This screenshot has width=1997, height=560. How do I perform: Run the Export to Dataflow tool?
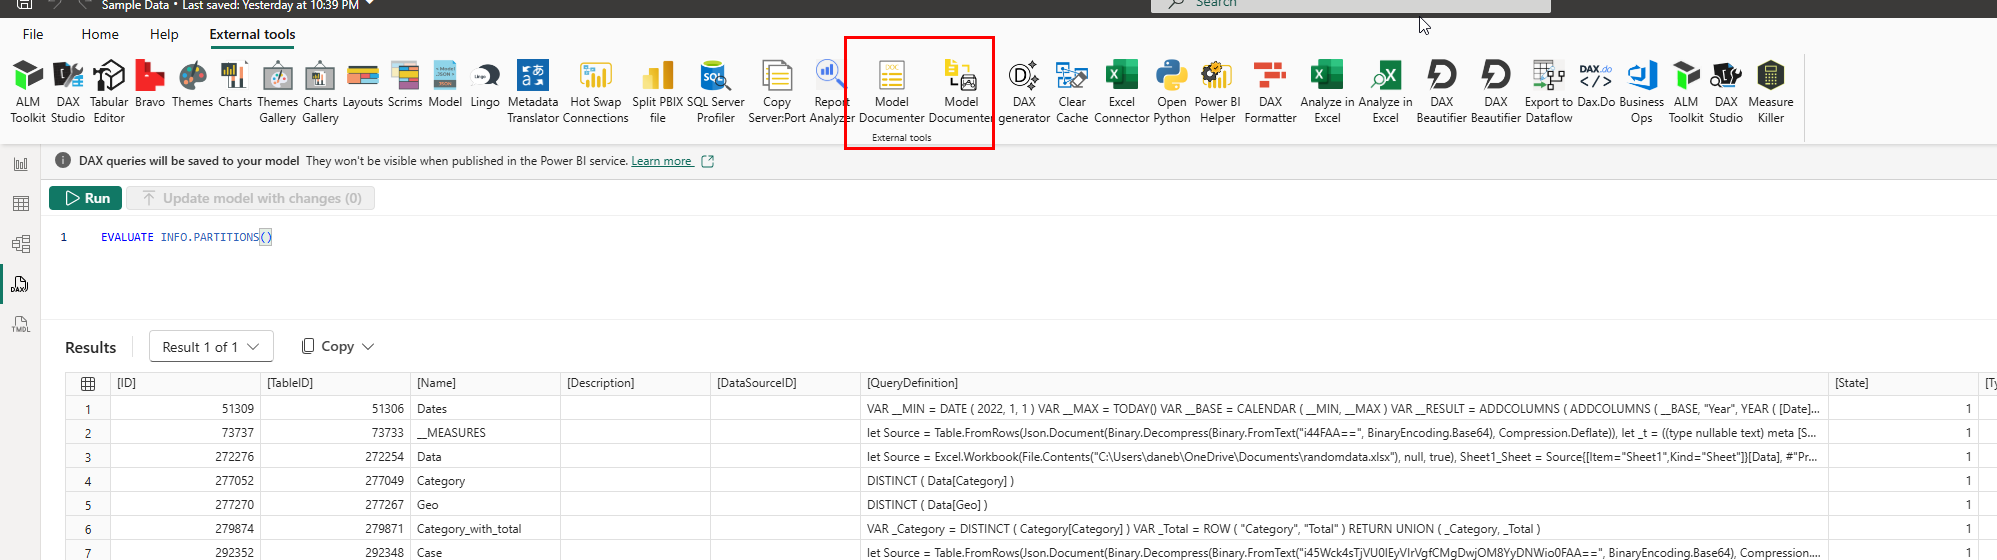1548,91
